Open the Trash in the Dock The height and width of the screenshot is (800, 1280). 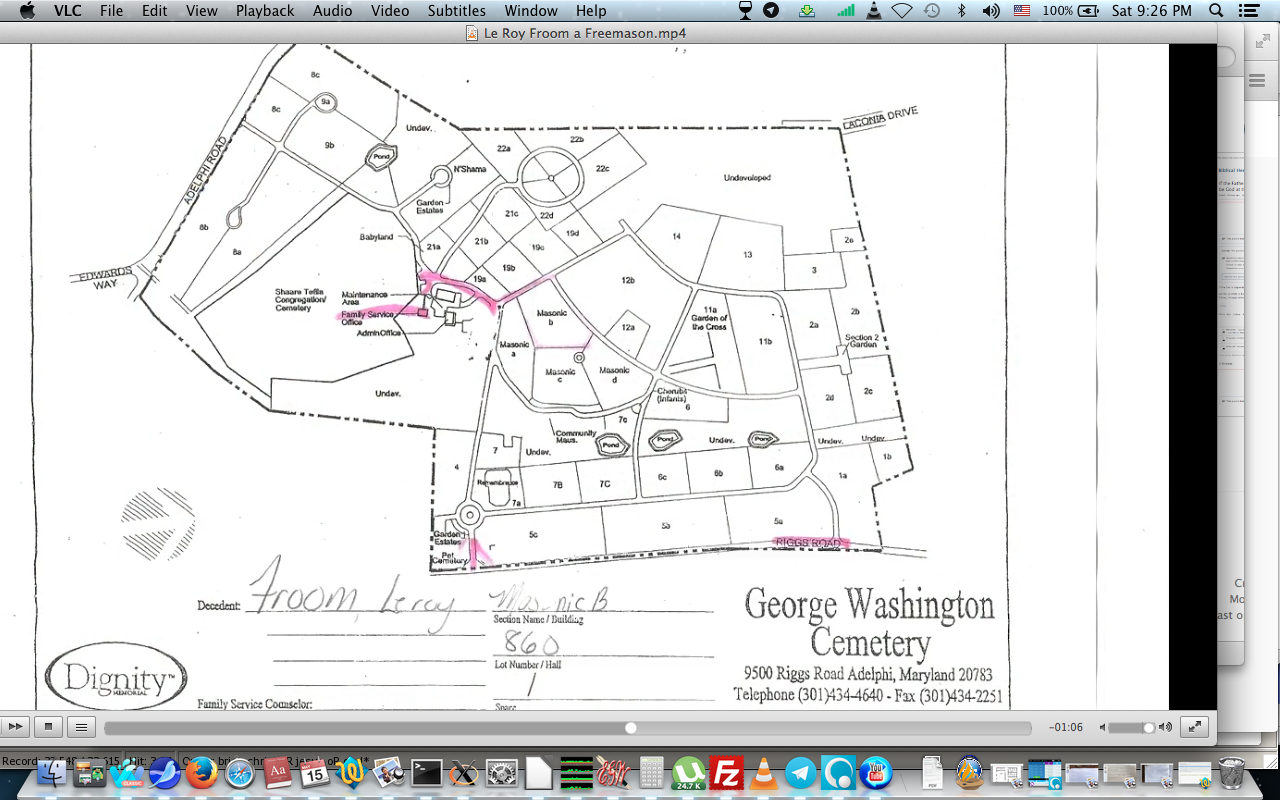pos(1231,773)
